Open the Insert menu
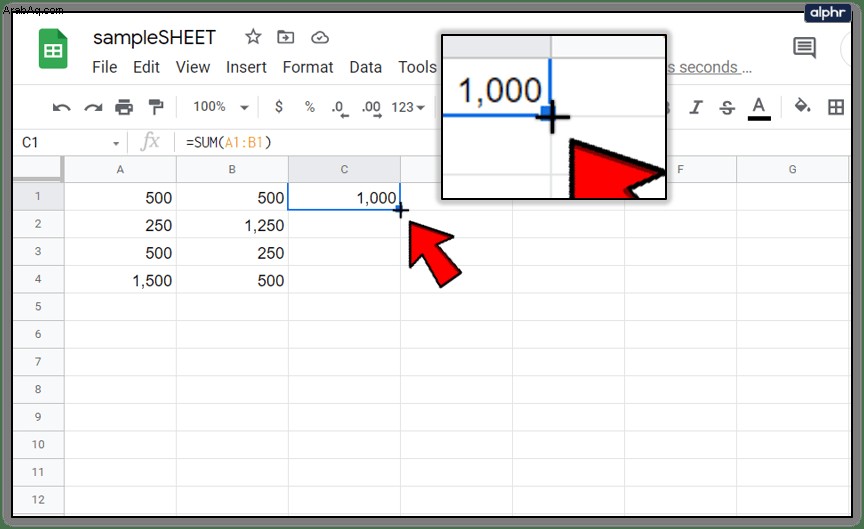This screenshot has height=529, width=864. coord(246,67)
